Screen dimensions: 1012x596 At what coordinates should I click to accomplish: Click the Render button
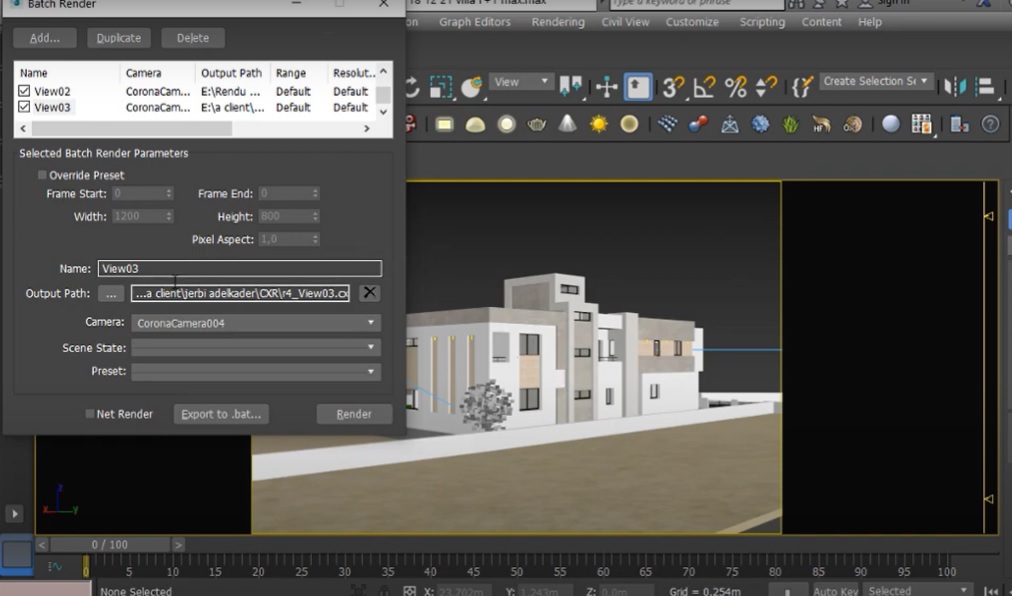354,414
